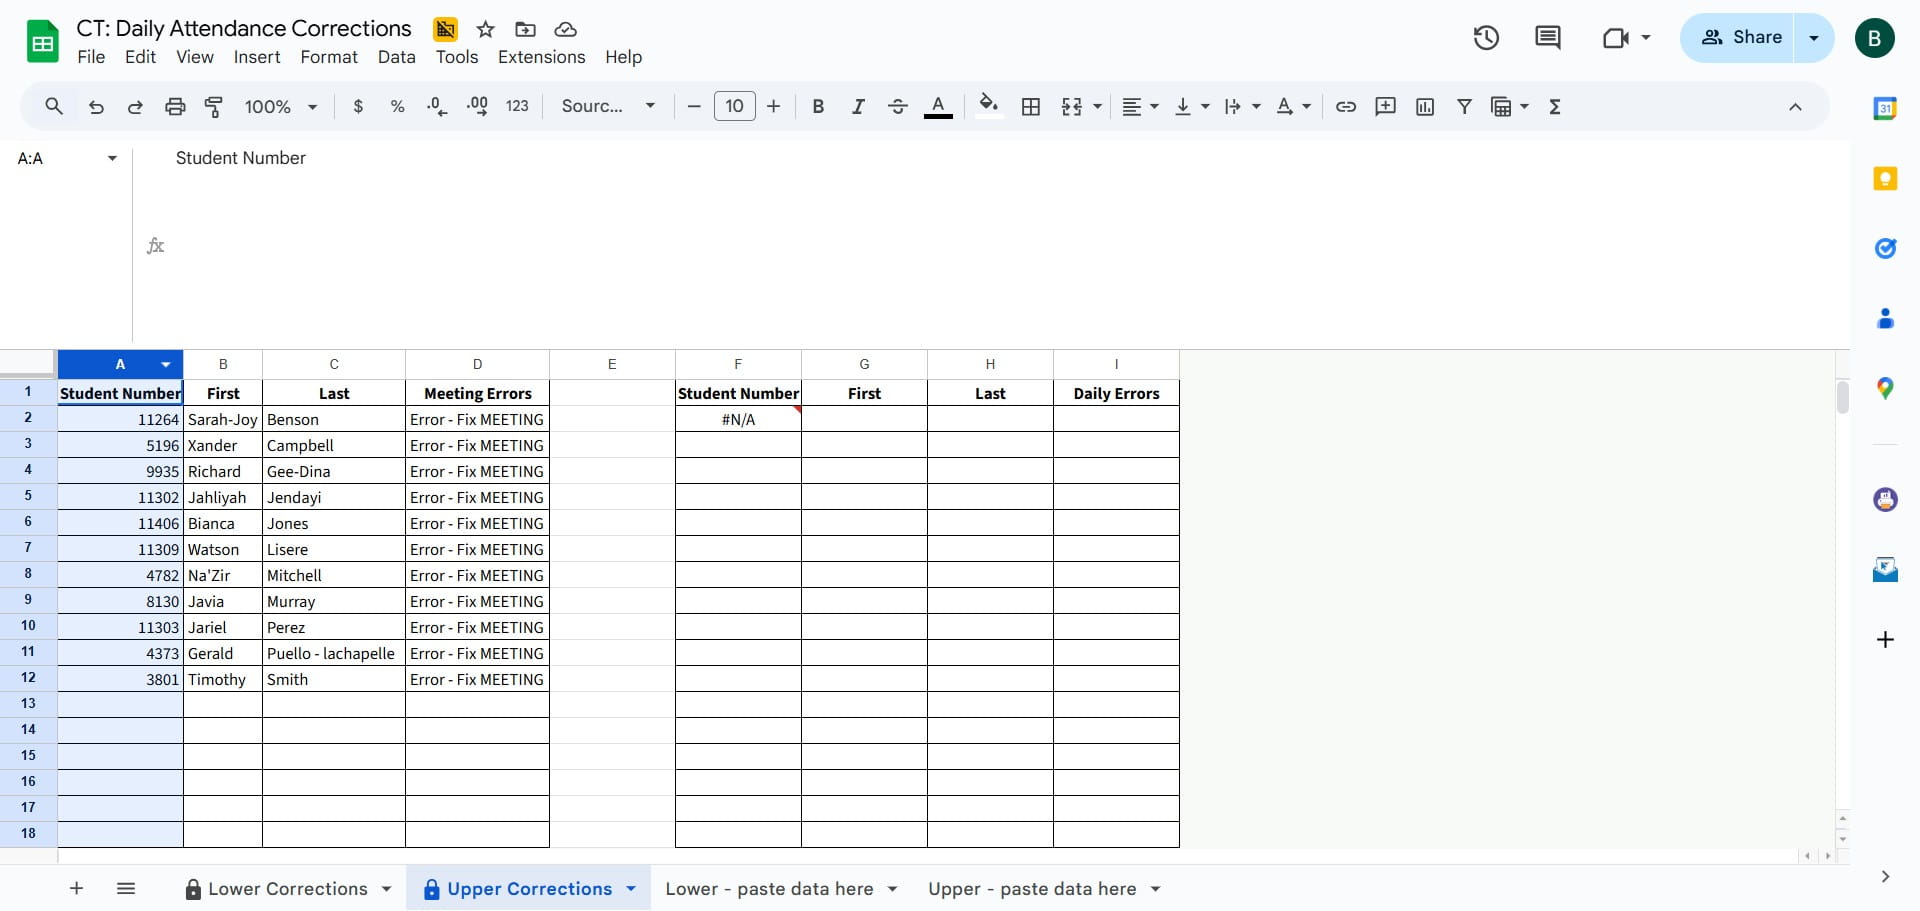The width and height of the screenshot is (1920, 911).
Task: Open the Data menu
Action: click(x=396, y=57)
